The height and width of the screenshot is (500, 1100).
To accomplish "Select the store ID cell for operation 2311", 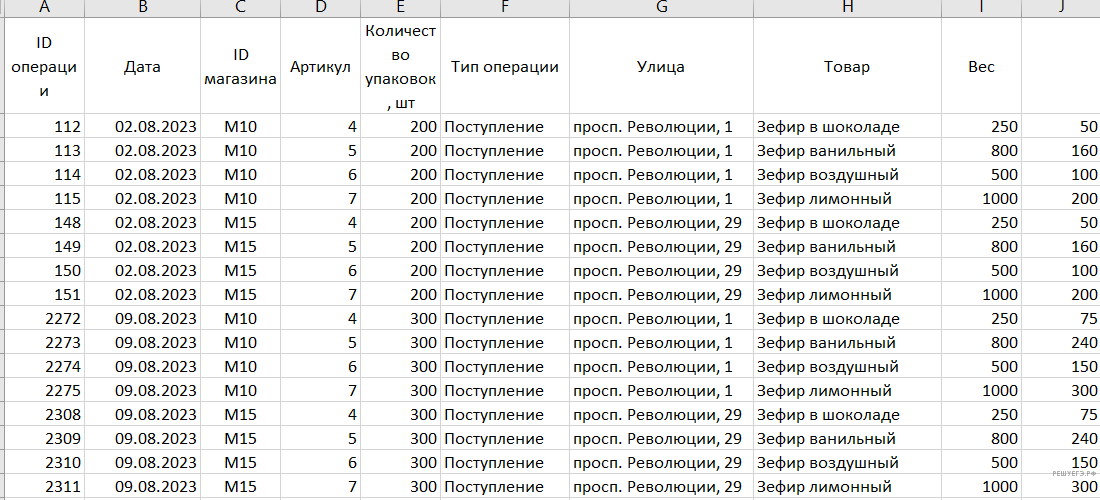I will 240,487.
